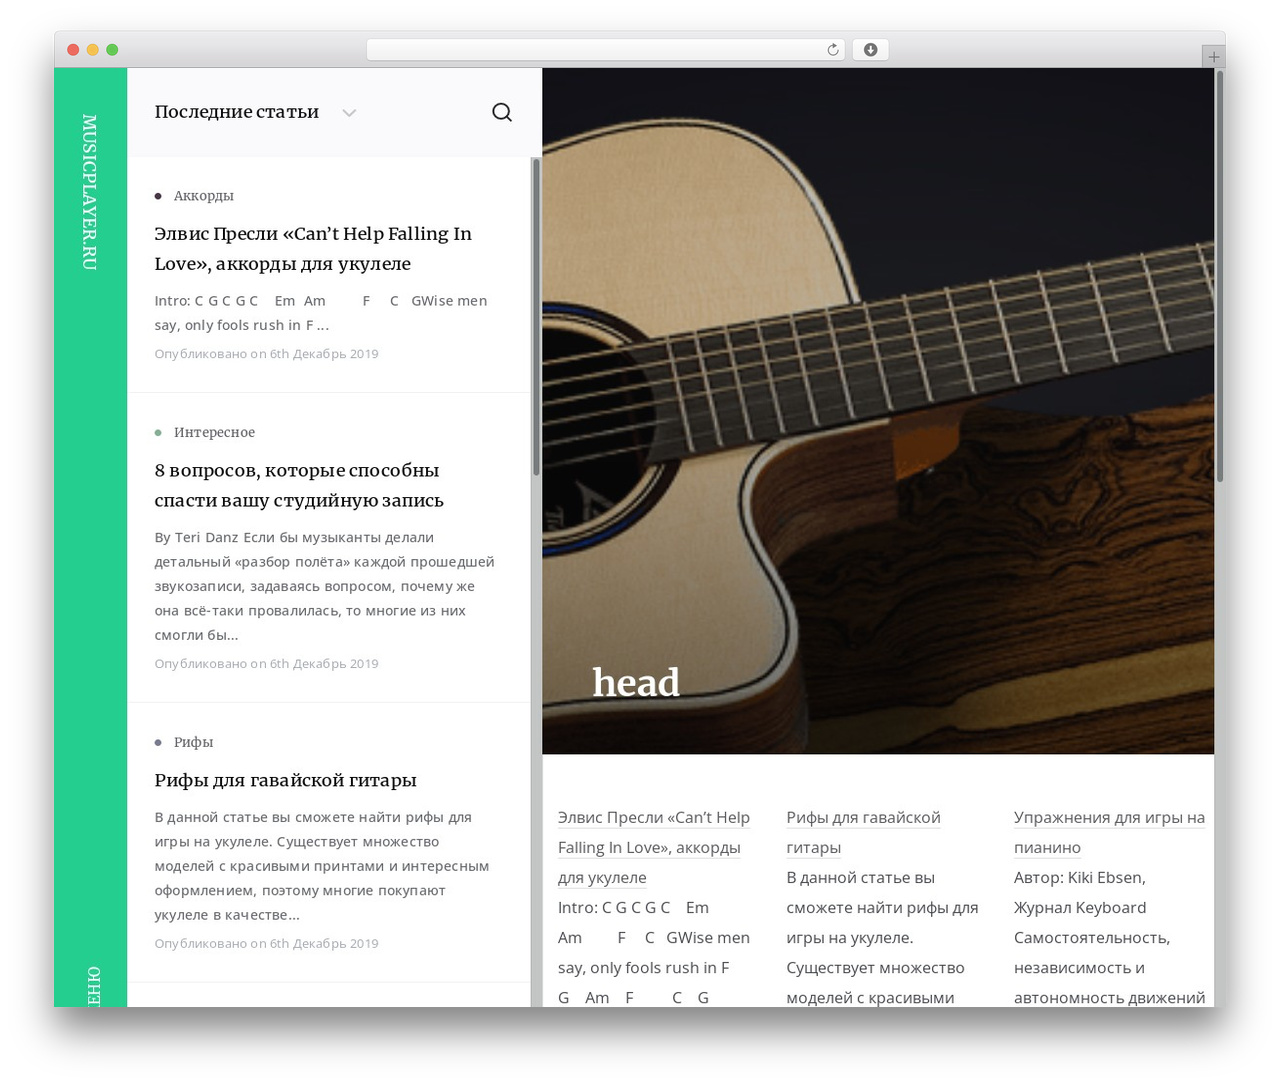Expand the Последние статьи dropdown chevron

coord(349,113)
